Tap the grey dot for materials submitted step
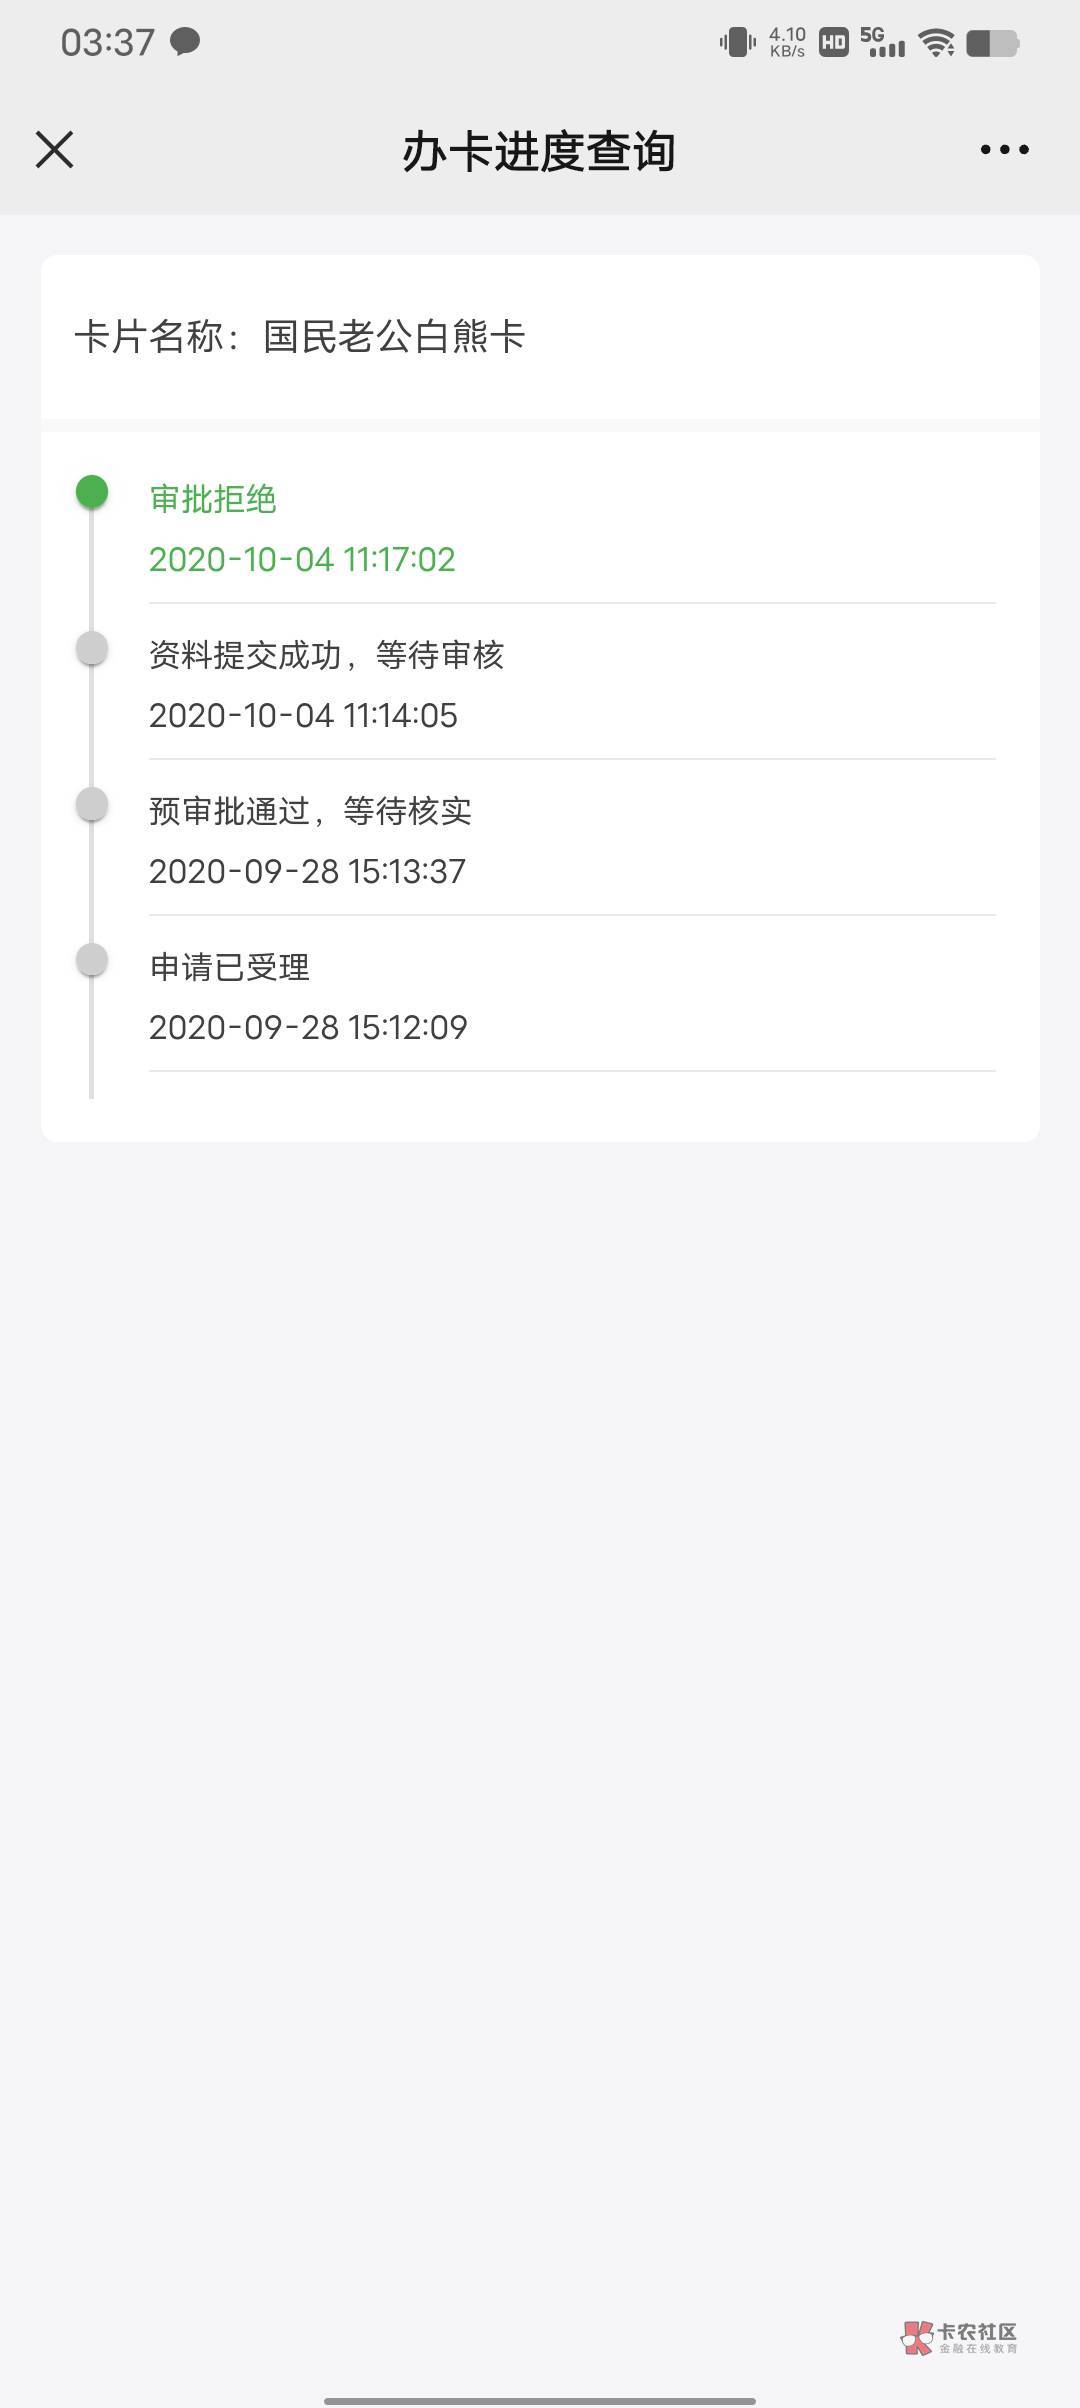The width and height of the screenshot is (1080, 2408). (92, 648)
